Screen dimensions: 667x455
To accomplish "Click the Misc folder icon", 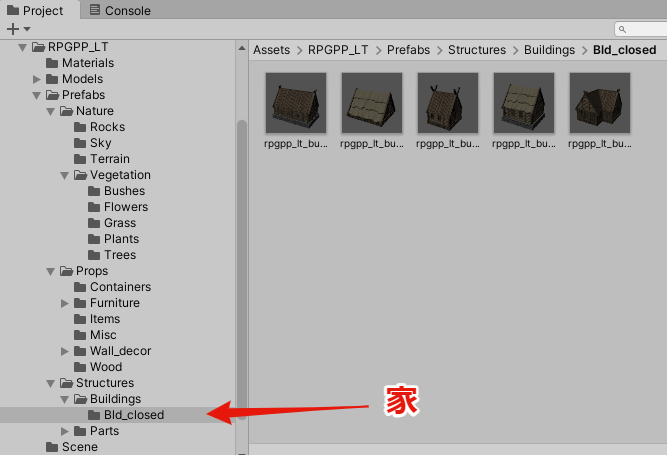I will coord(80,335).
